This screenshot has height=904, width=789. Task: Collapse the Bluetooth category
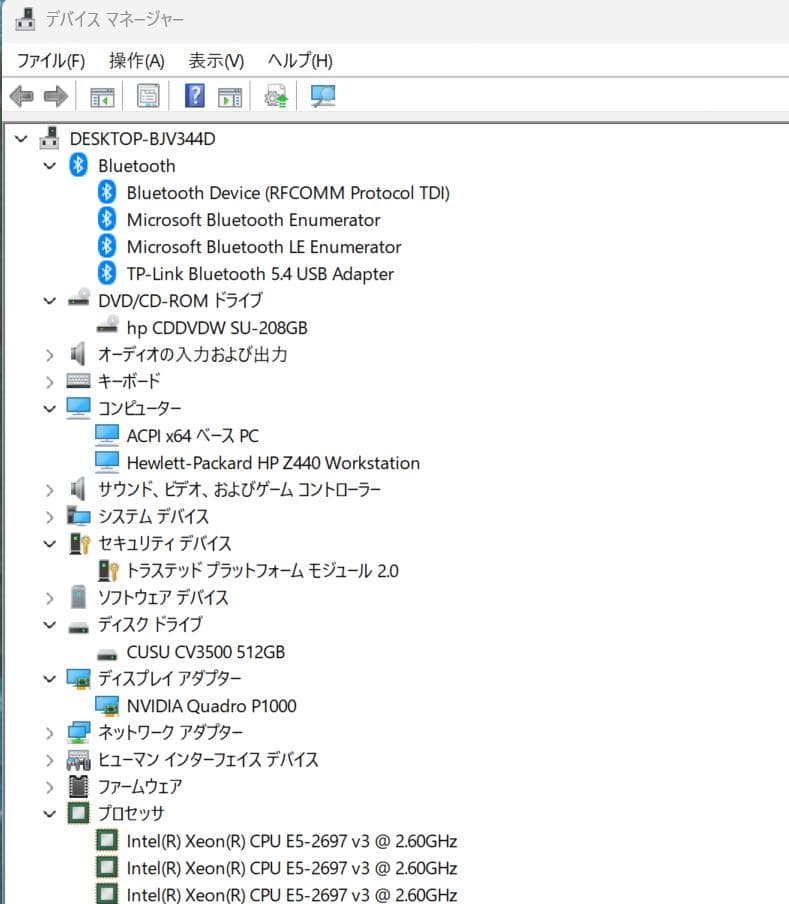click(50, 166)
